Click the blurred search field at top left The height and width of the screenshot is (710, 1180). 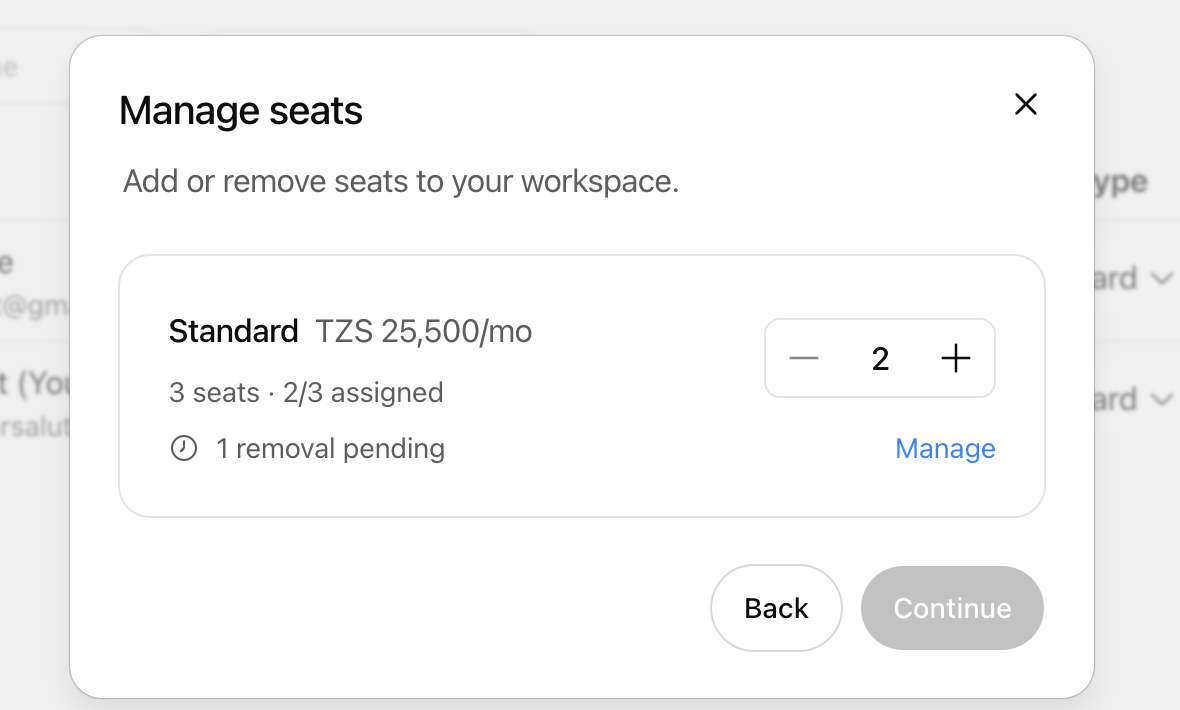click(x=35, y=68)
